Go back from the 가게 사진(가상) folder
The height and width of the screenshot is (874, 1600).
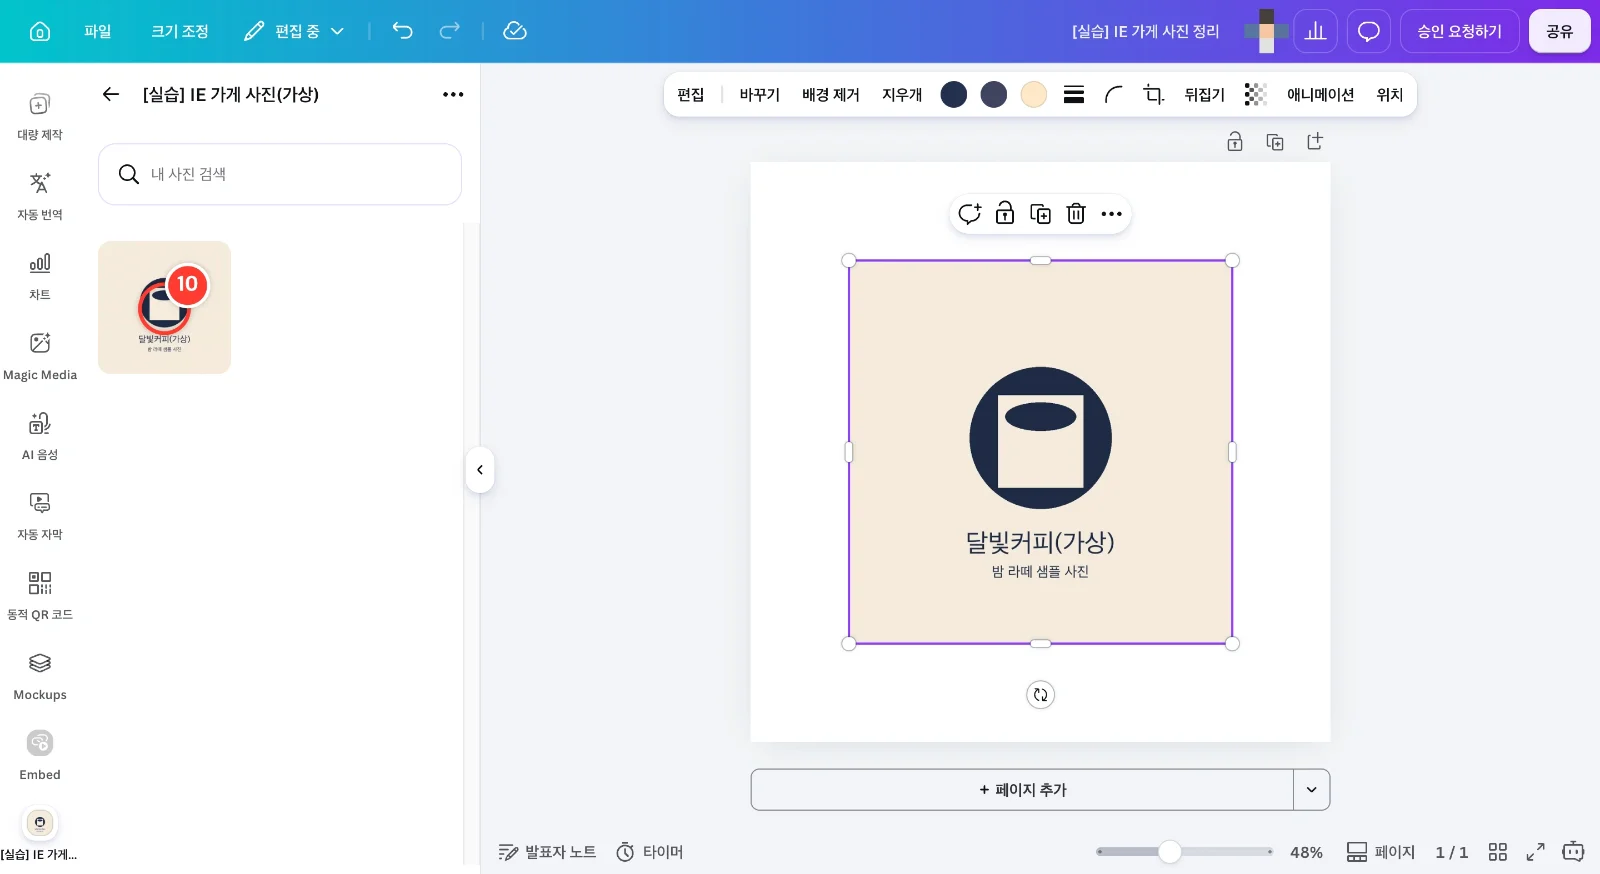(x=111, y=94)
